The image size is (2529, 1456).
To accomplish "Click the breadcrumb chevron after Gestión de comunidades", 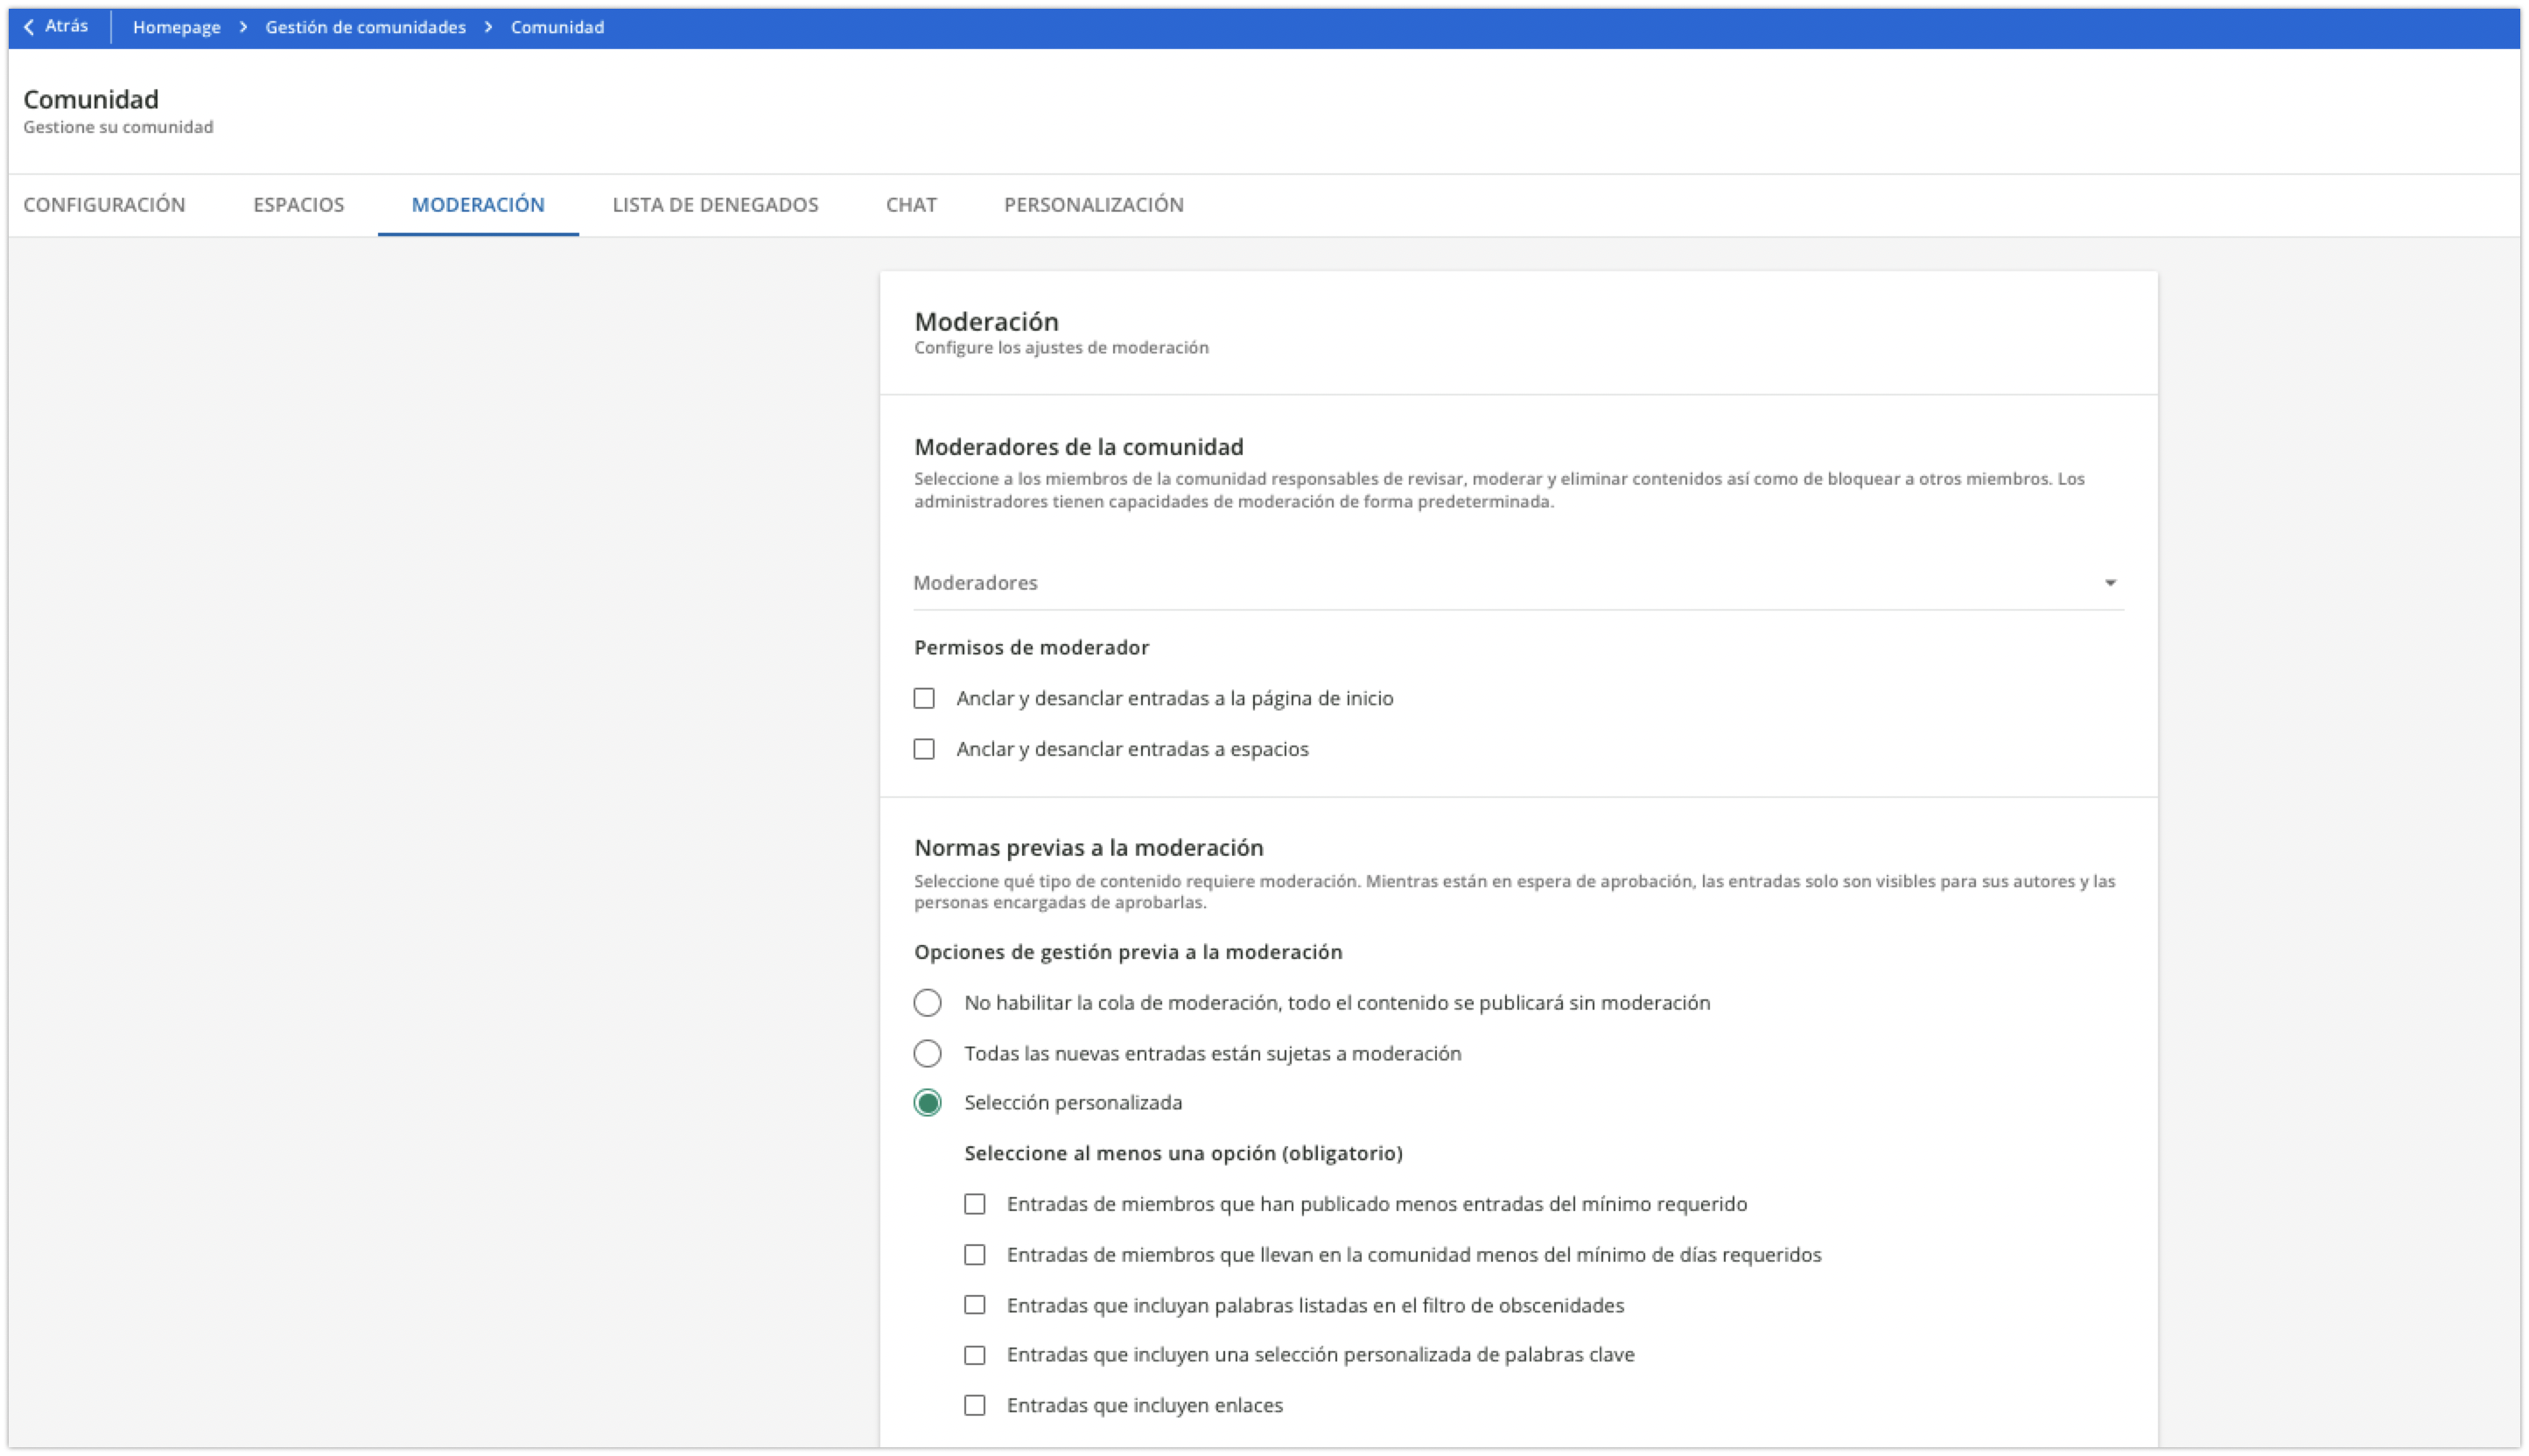I will click(x=488, y=27).
